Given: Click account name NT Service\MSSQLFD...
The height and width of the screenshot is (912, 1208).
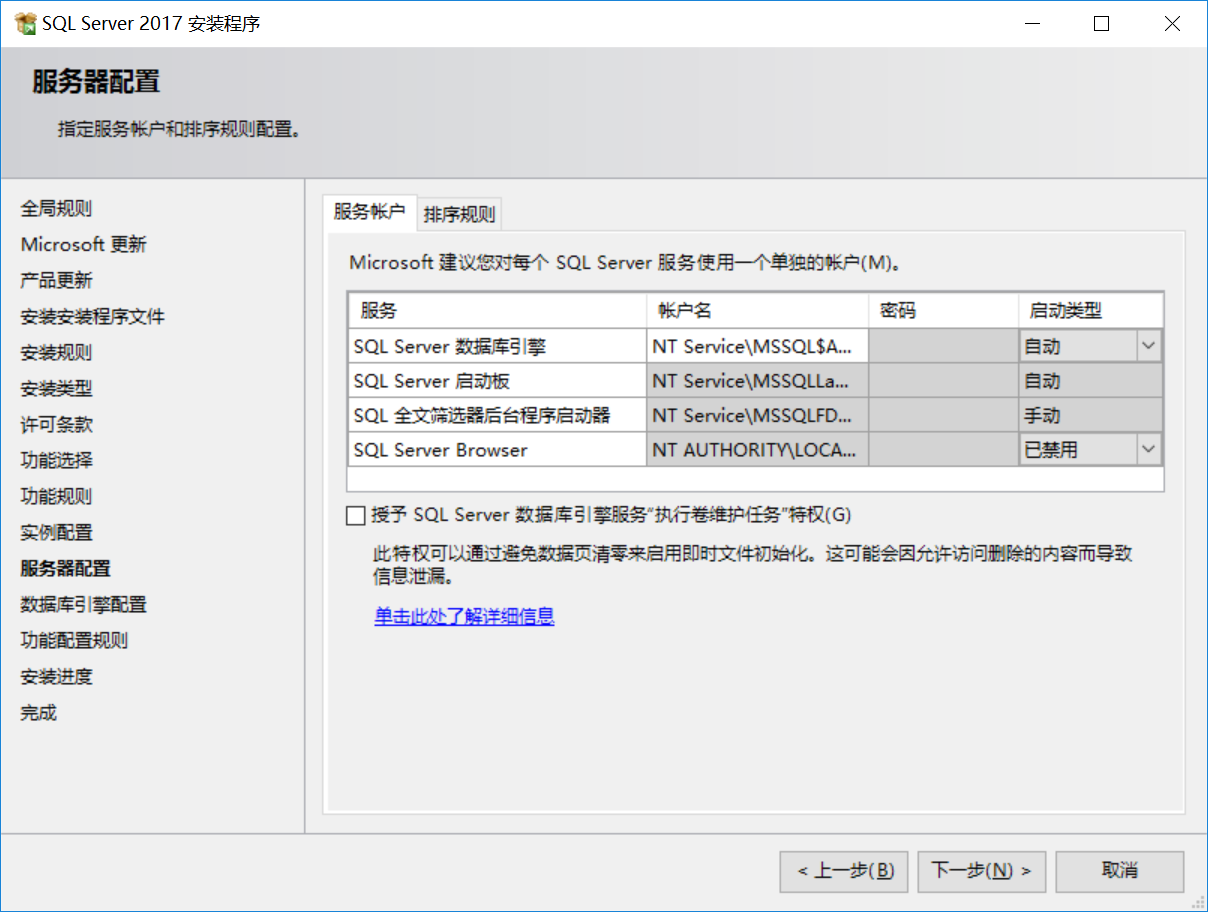Looking at the screenshot, I should pos(758,415).
